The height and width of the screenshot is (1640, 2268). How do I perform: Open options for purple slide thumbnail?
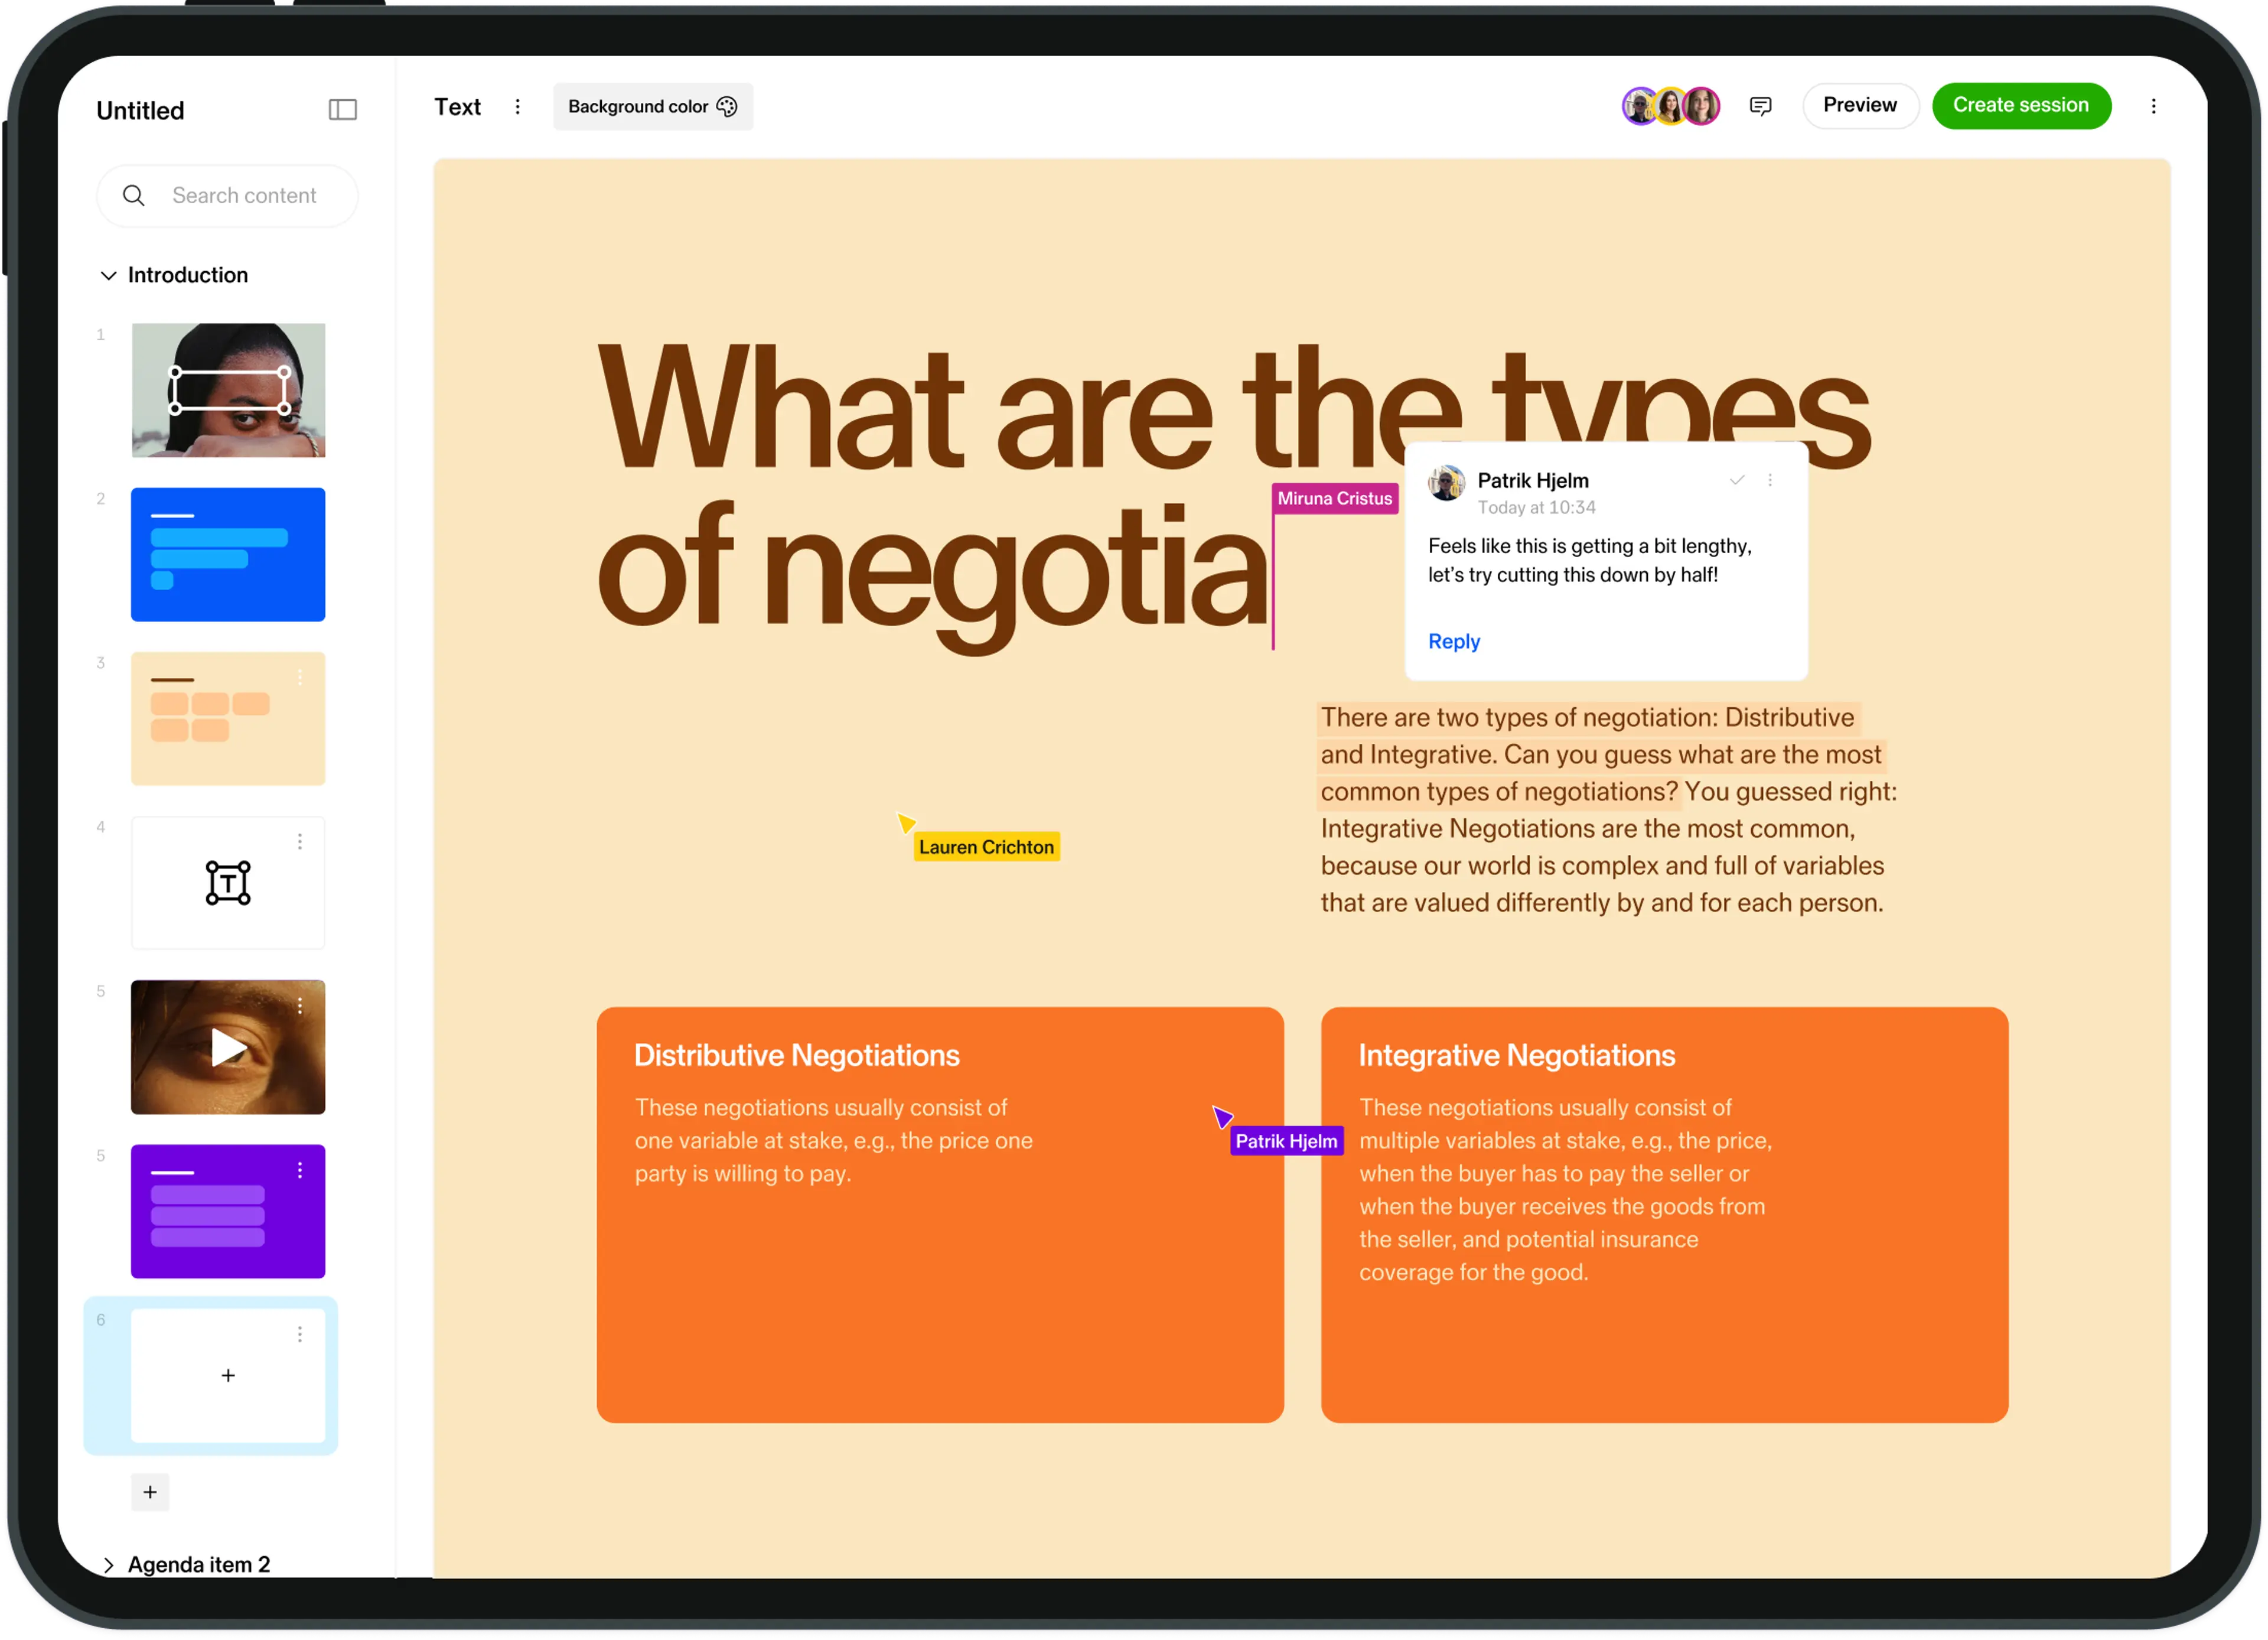pyautogui.click(x=300, y=1170)
